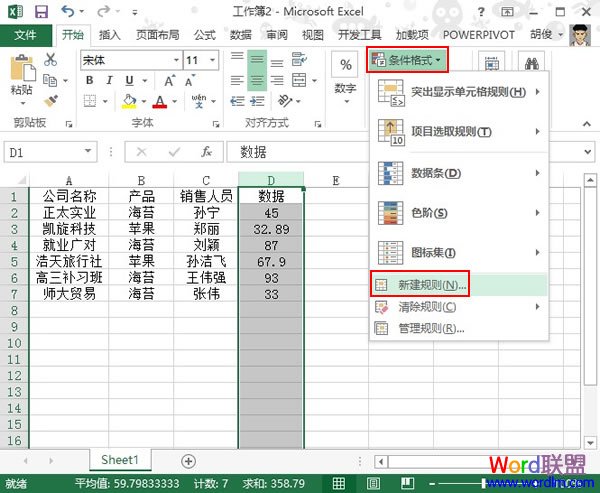Click the Redo arrow icon
Viewport: 600px width, 493px height.
(x=103, y=11)
